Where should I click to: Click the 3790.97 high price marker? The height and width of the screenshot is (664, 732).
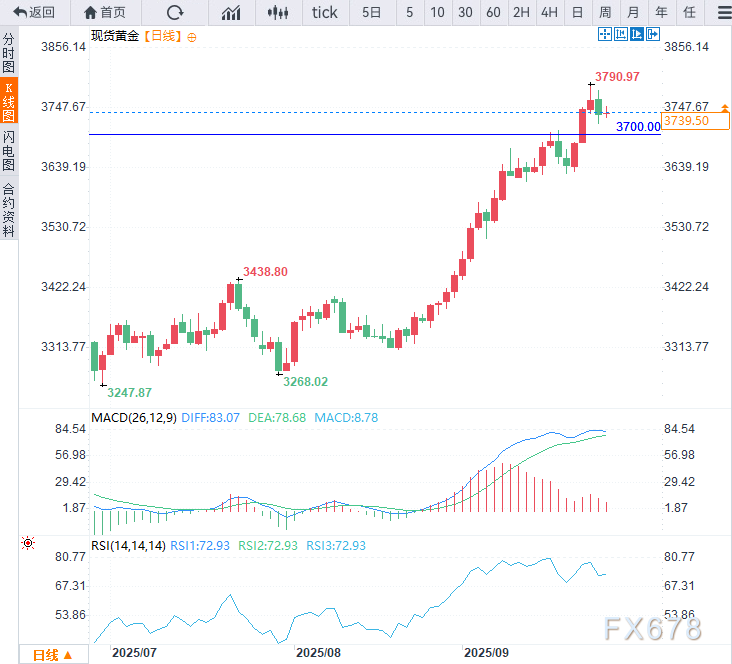point(617,77)
